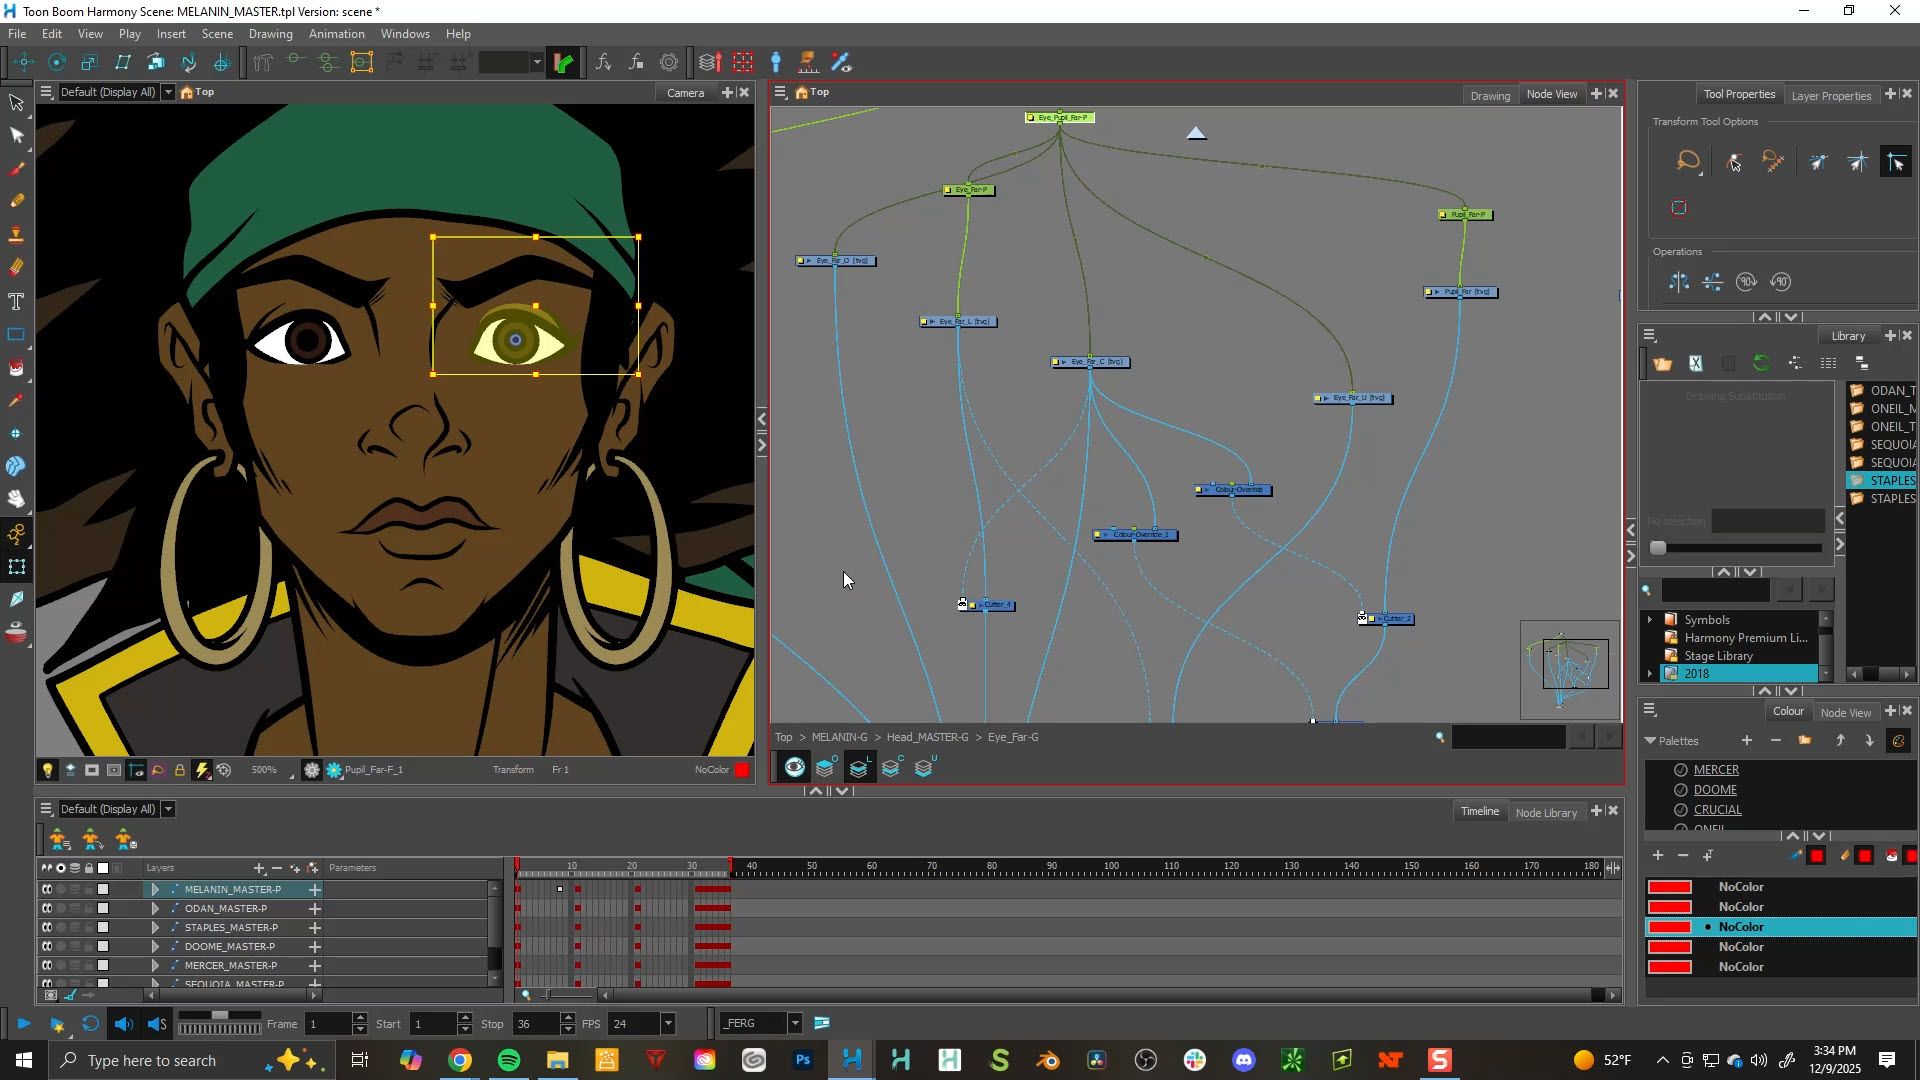
Task: Click Head_MASTER-G in node breadcrumb
Action: tap(927, 737)
